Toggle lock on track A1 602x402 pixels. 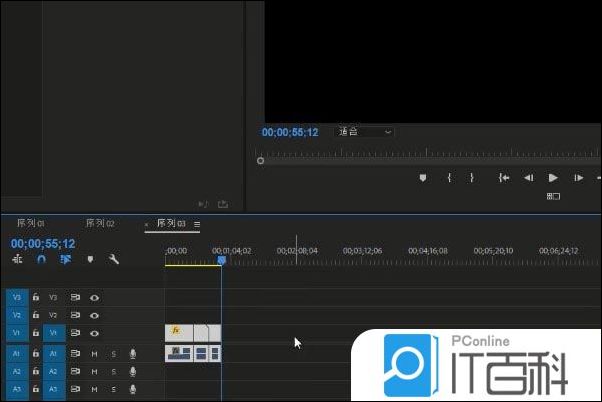(x=36, y=353)
